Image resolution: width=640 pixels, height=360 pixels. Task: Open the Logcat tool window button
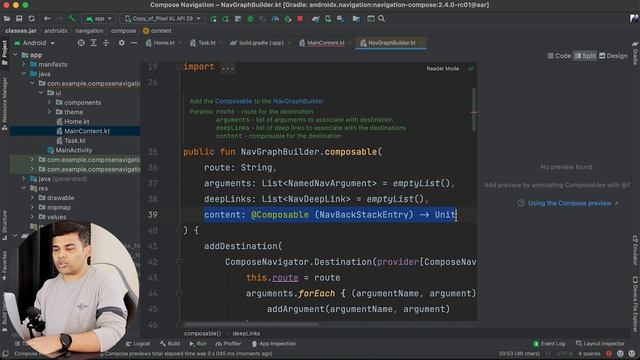pos(138,344)
